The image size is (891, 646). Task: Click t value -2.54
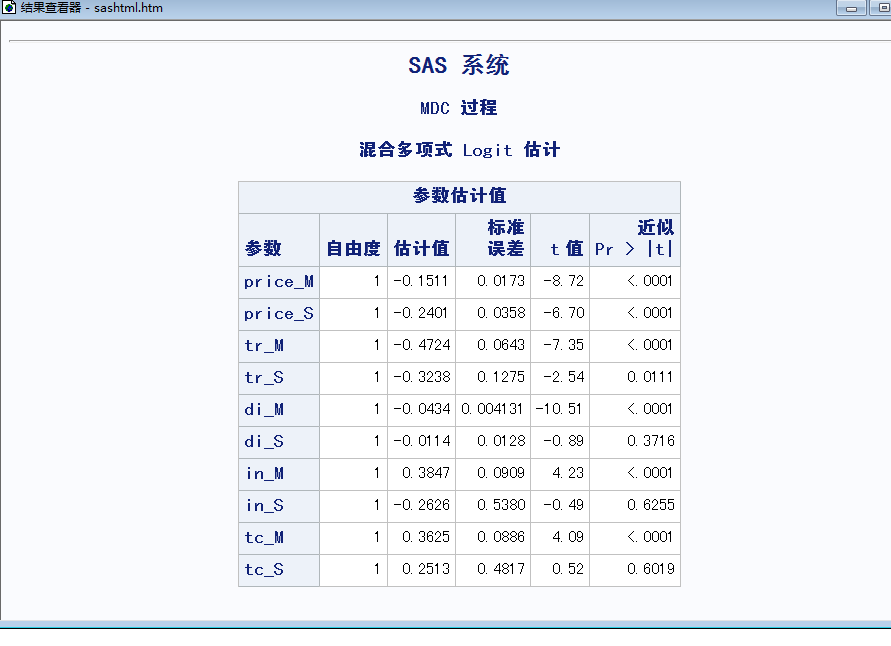coord(563,377)
